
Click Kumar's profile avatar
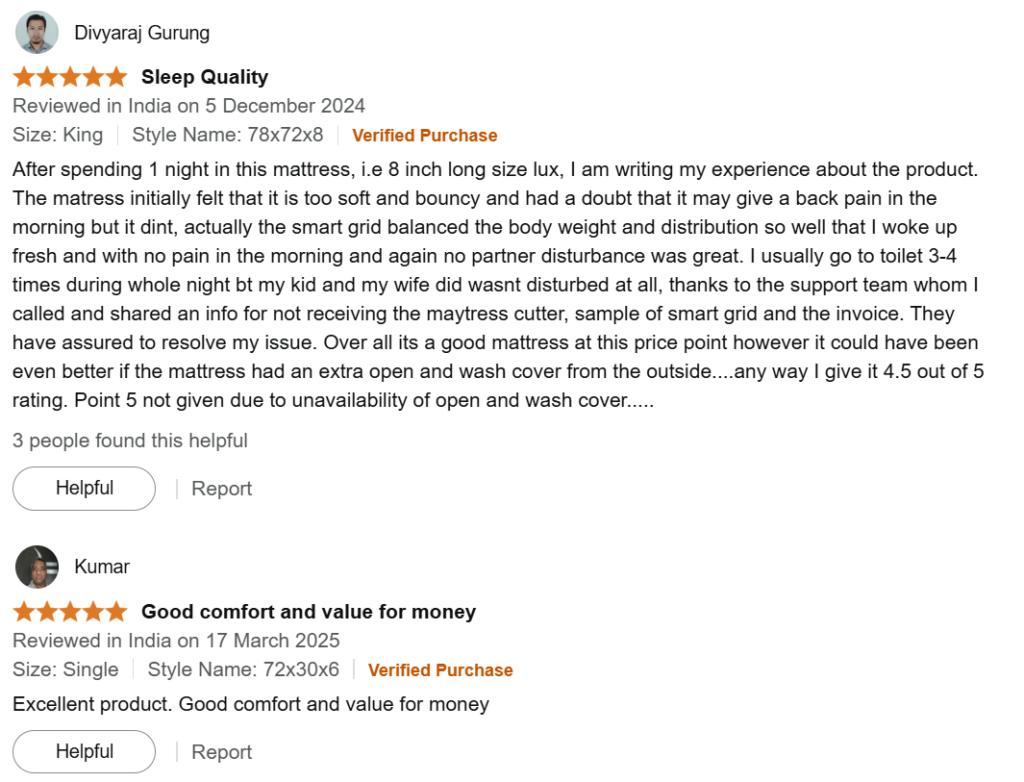37,567
